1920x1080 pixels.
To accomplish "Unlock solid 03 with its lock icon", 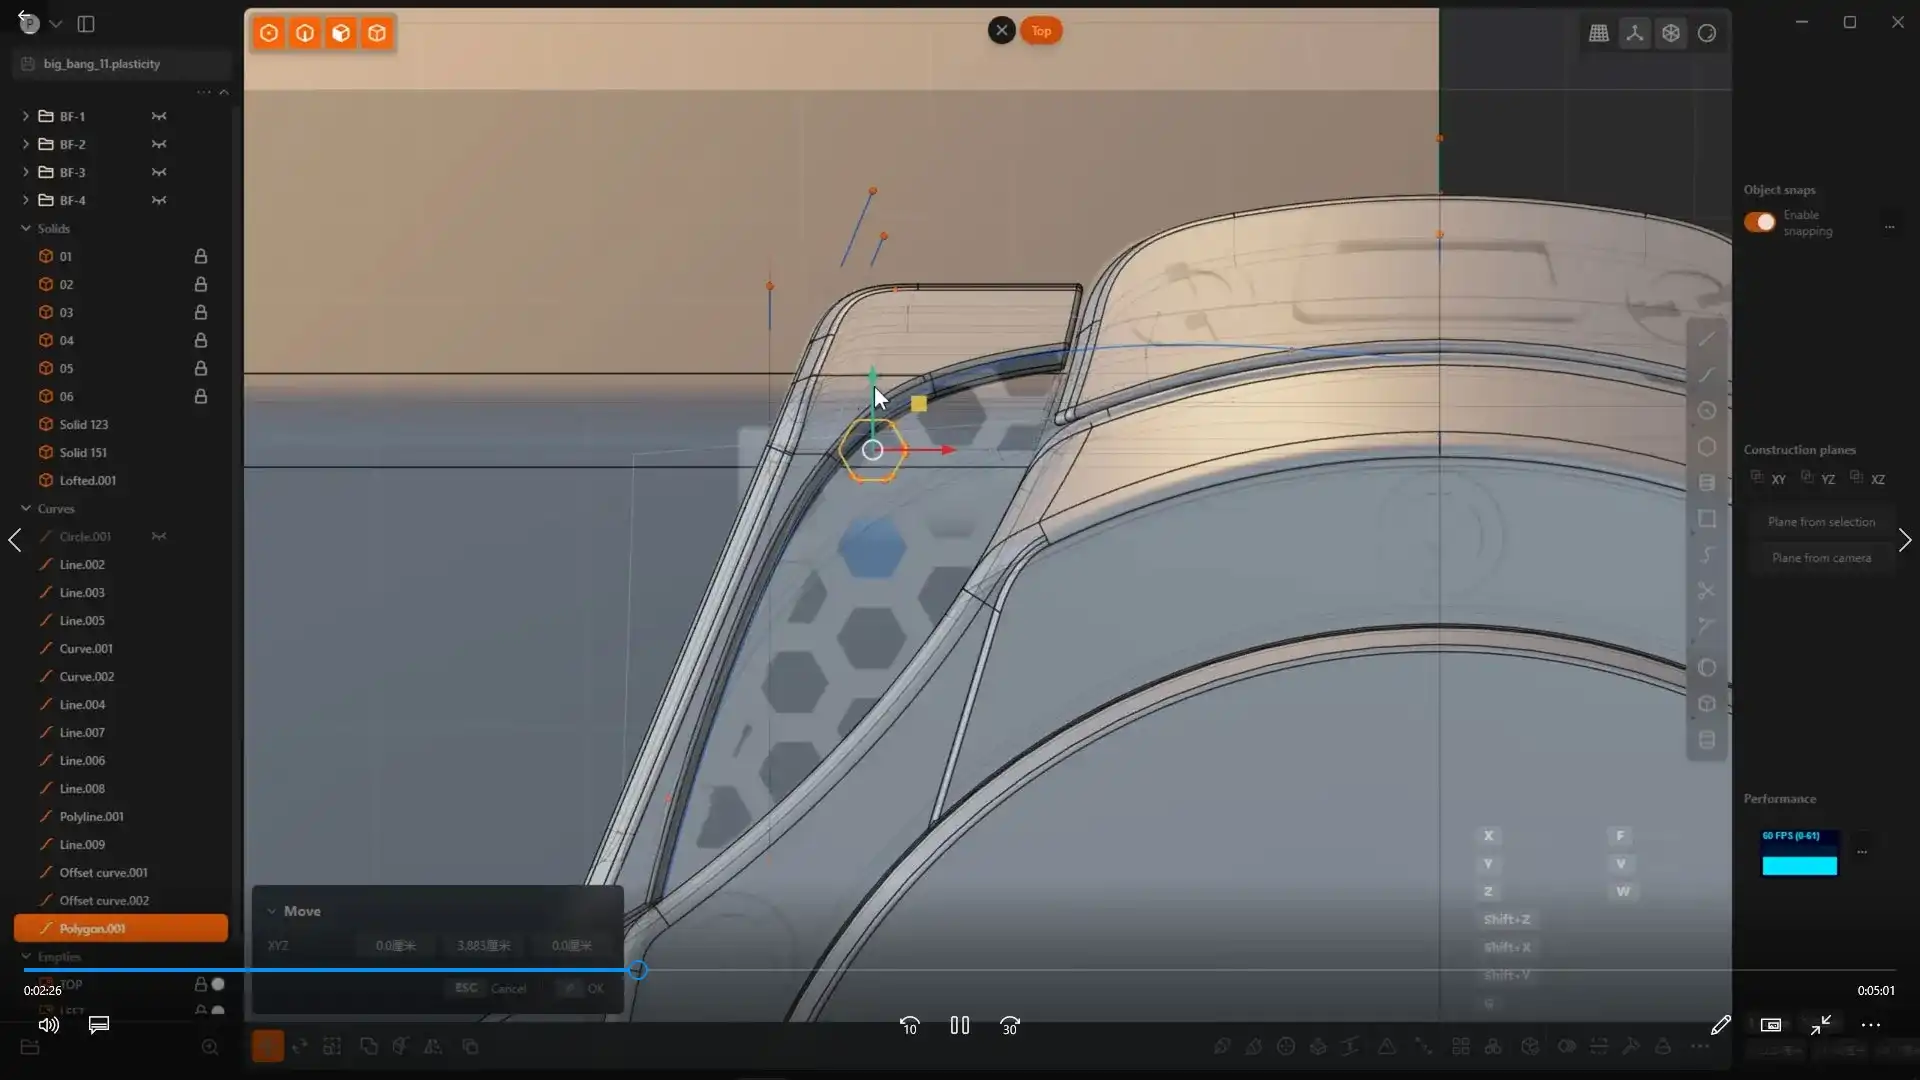I will pos(200,312).
